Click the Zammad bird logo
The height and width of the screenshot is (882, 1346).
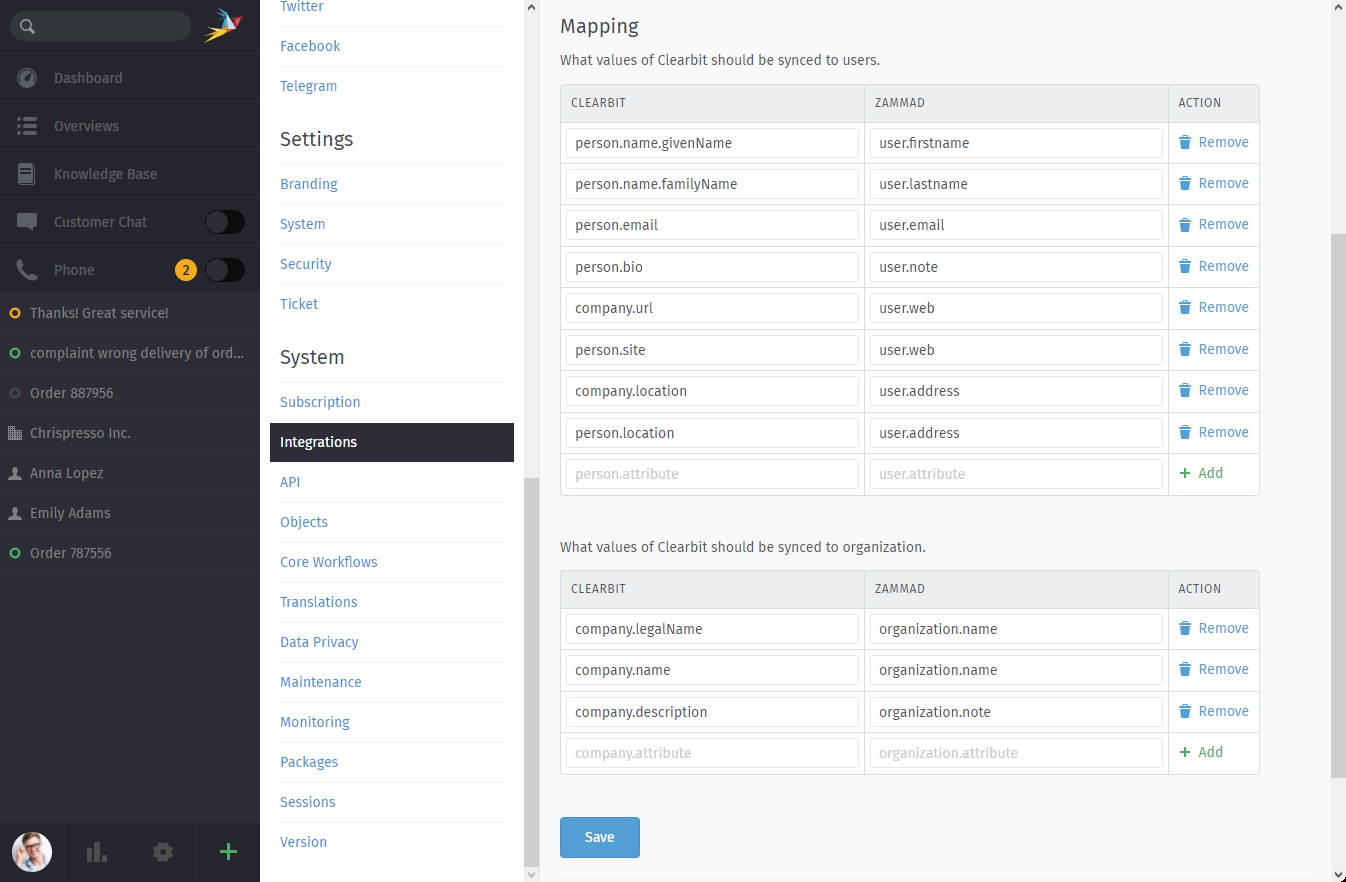pyautogui.click(x=223, y=26)
